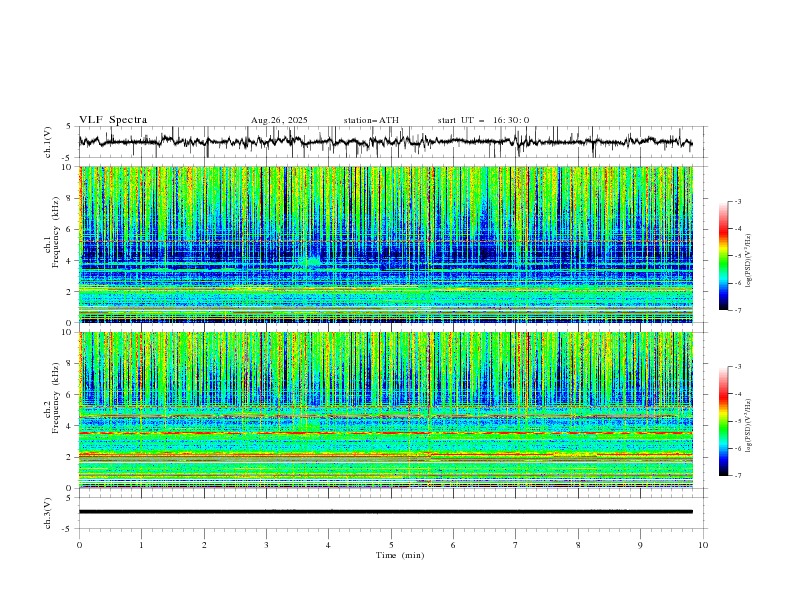The width and height of the screenshot is (792, 612).
Task: Click the "-7" label on lower color scale
Action: (x=737, y=476)
